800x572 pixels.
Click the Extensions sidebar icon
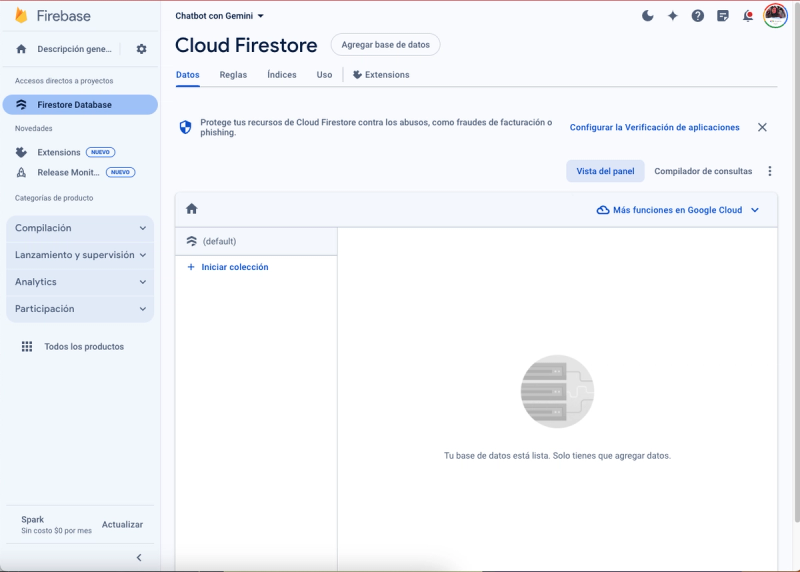21,152
